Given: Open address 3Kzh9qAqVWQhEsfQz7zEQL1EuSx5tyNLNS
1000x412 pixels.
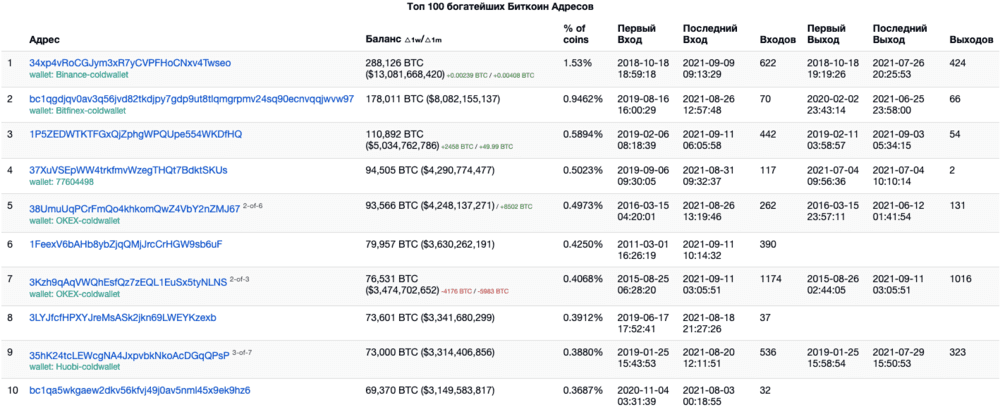Looking at the screenshot, I should tap(128, 283).
